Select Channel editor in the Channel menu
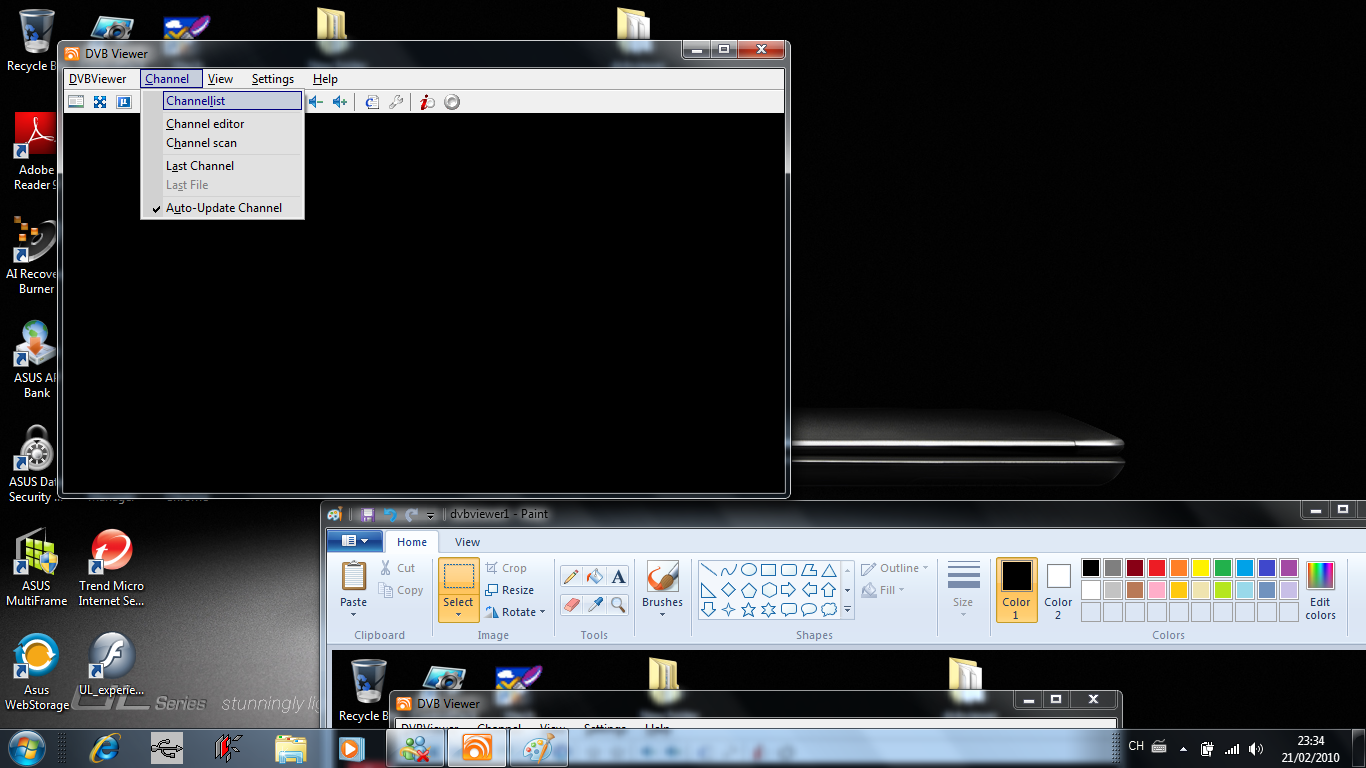The height and width of the screenshot is (768, 1366). [x=205, y=124]
